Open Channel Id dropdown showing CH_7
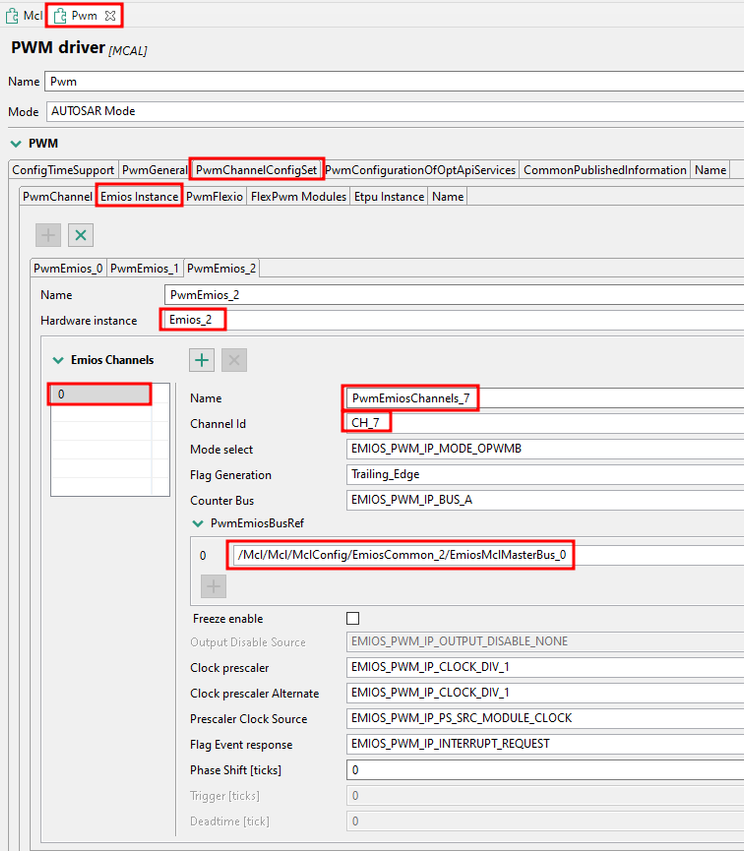744x851 pixels. [x=545, y=423]
